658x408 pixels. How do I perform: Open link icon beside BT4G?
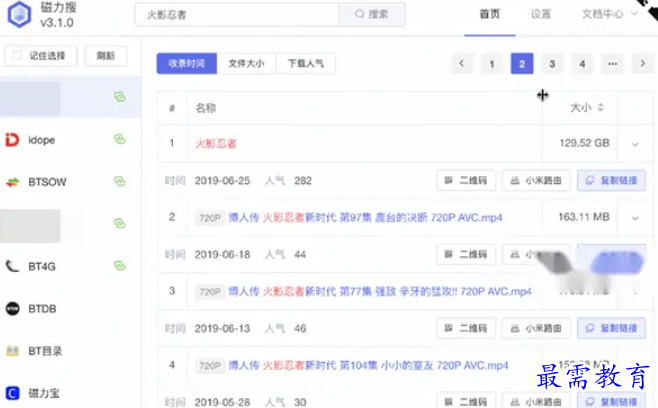pyautogui.click(x=120, y=266)
